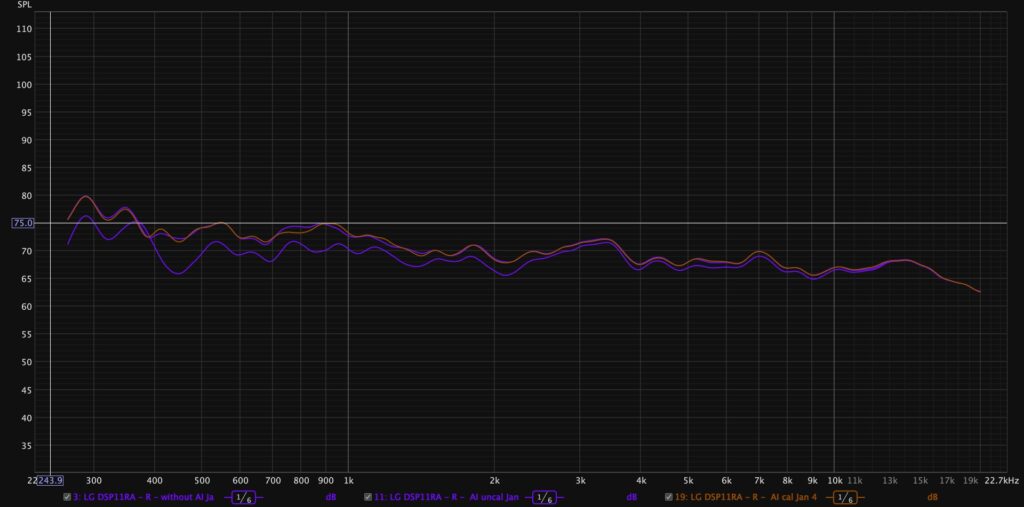Toggle the '11: LG DSP11RA AI uncal' checkbox

pos(368,497)
